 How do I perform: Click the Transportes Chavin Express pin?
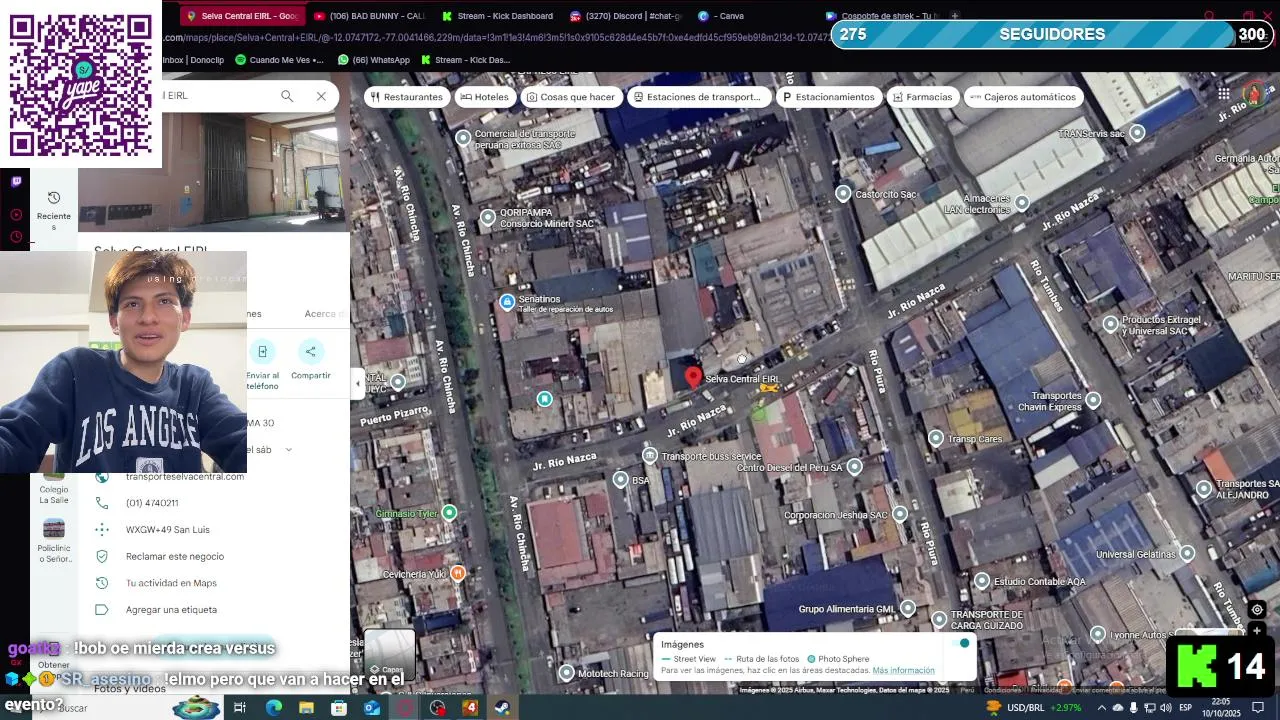(x=1093, y=400)
